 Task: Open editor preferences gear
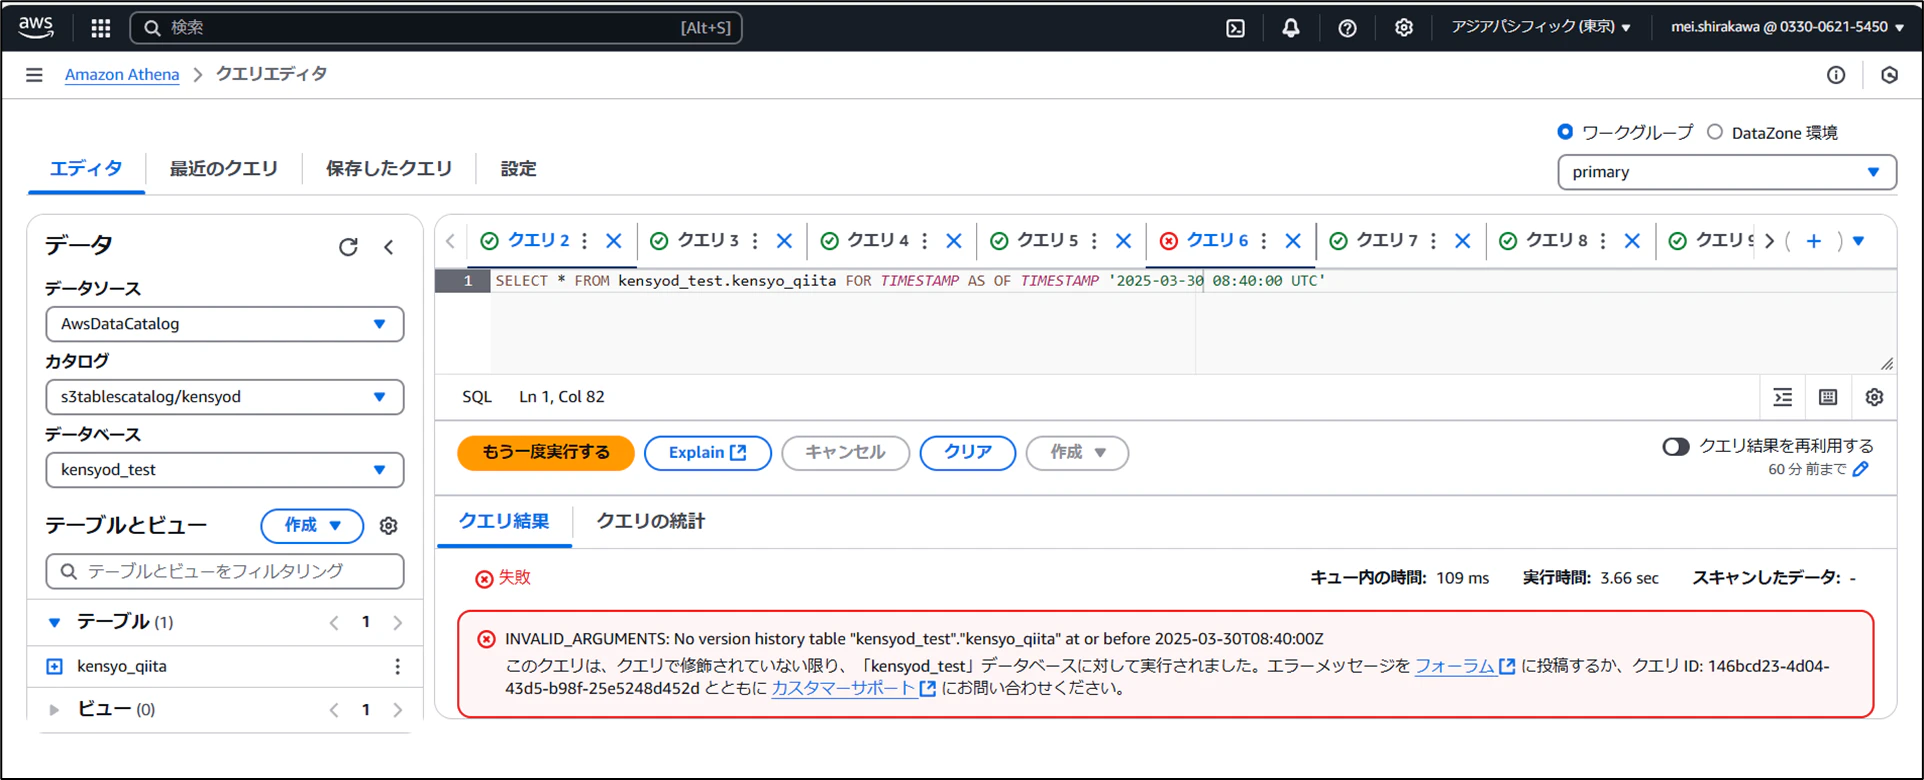pos(1874,397)
